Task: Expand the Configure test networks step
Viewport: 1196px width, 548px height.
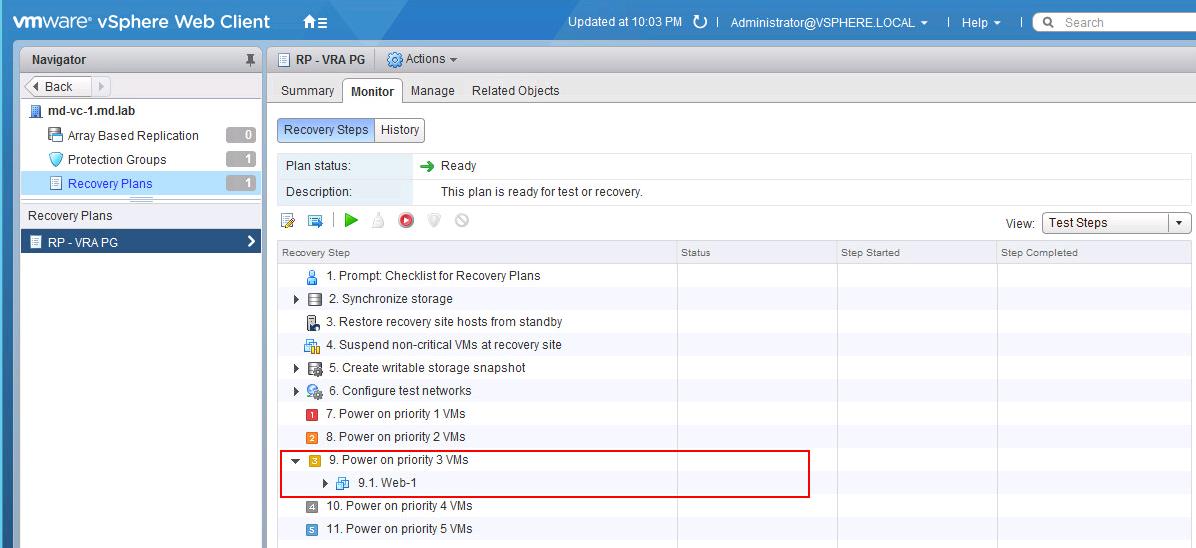Action: pyautogui.click(x=297, y=392)
